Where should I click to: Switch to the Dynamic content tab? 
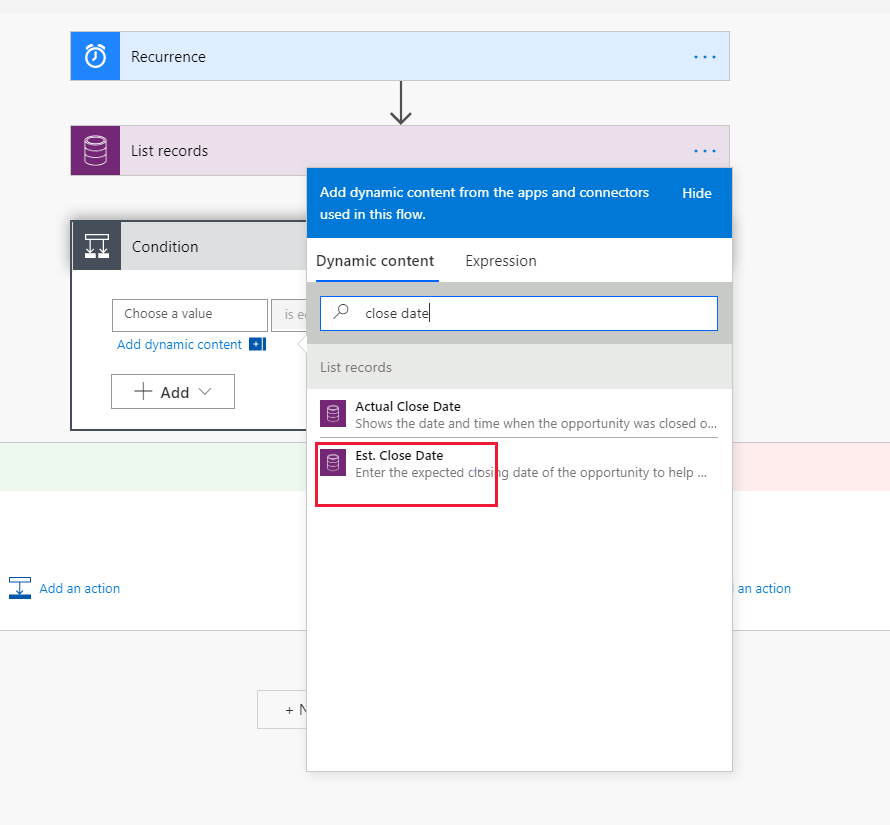click(x=375, y=261)
